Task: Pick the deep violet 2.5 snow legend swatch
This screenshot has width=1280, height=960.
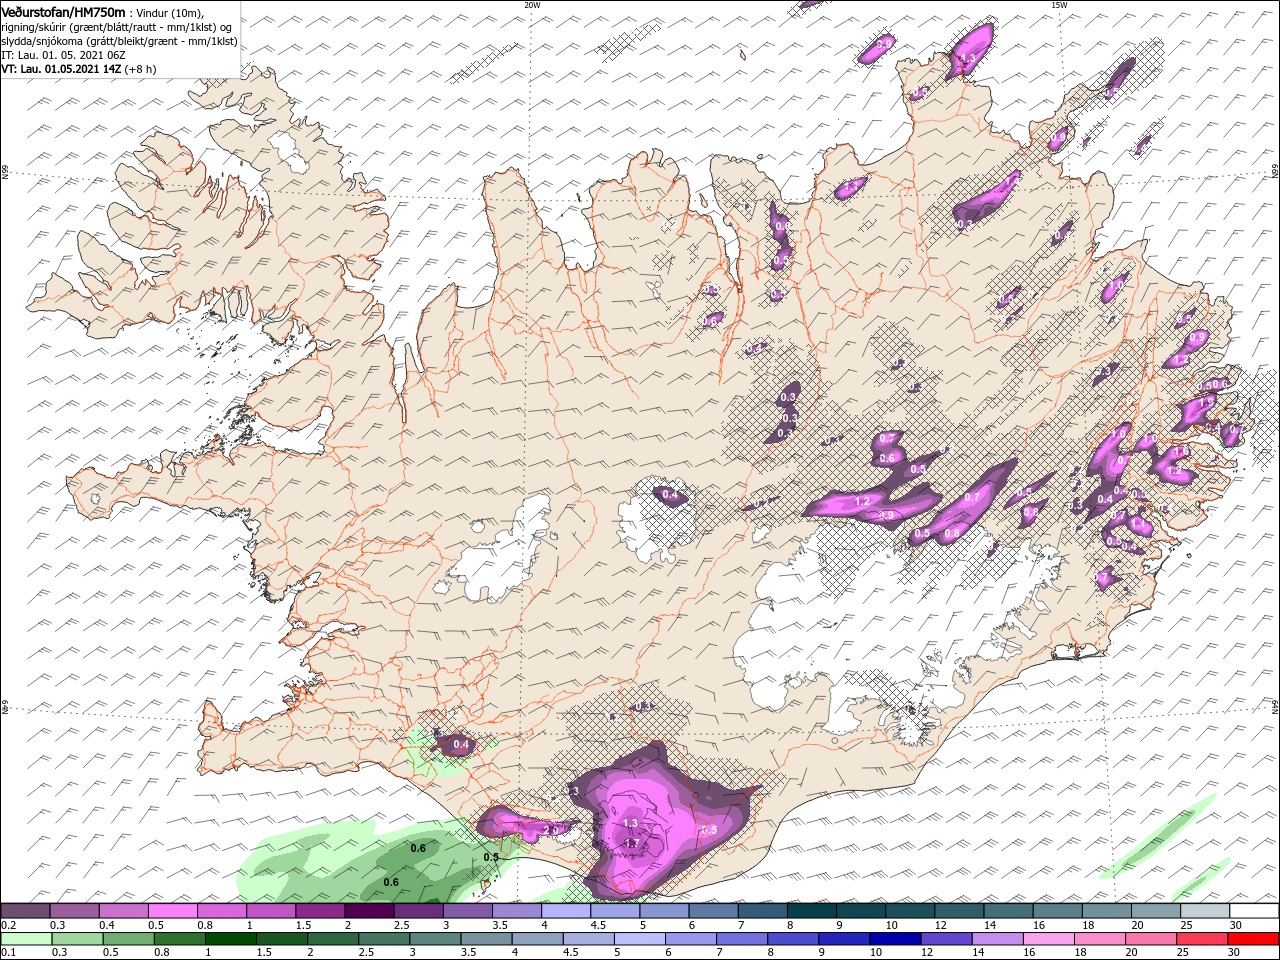Action: point(418,911)
